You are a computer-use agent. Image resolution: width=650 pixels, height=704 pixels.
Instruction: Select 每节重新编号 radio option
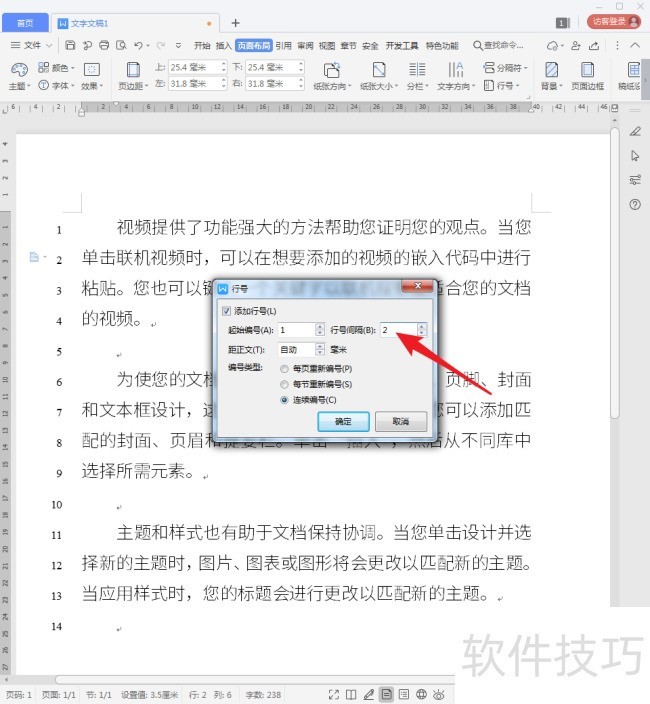284,384
